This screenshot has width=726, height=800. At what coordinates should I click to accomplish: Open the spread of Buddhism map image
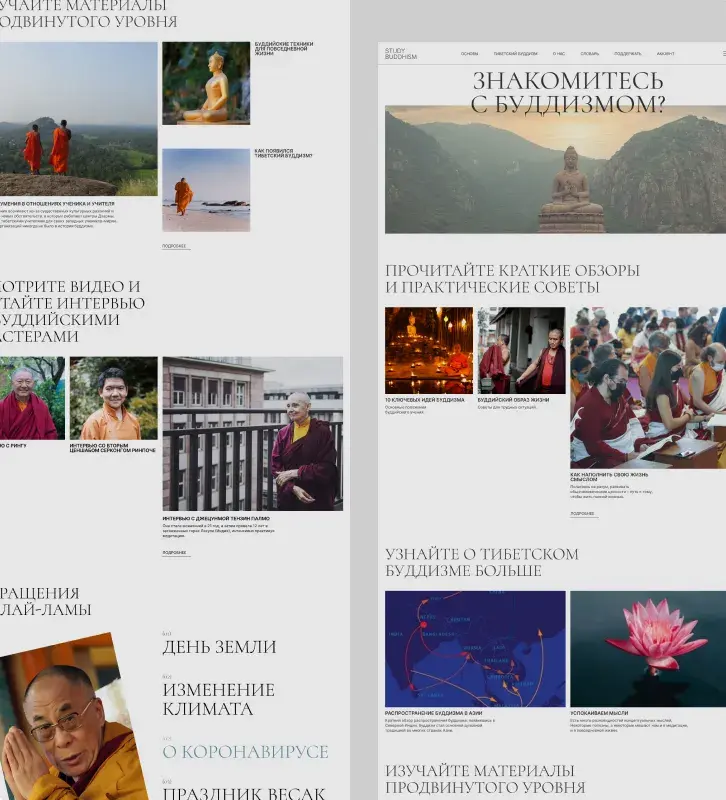click(x=475, y=648)
